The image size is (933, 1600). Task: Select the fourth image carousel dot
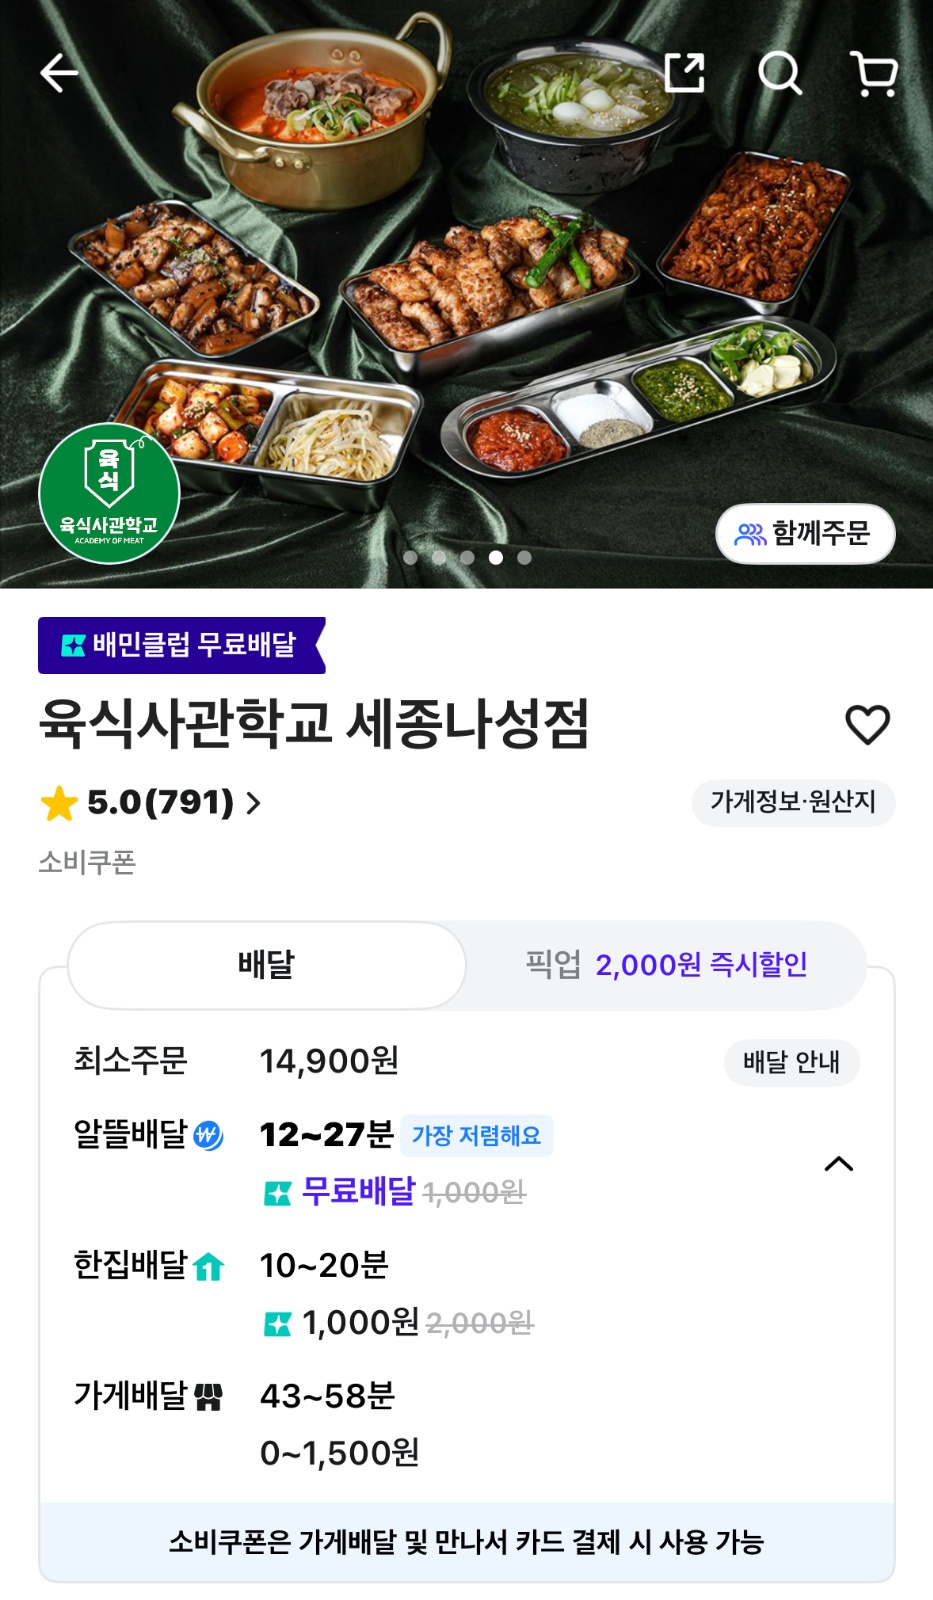[496, 558]
